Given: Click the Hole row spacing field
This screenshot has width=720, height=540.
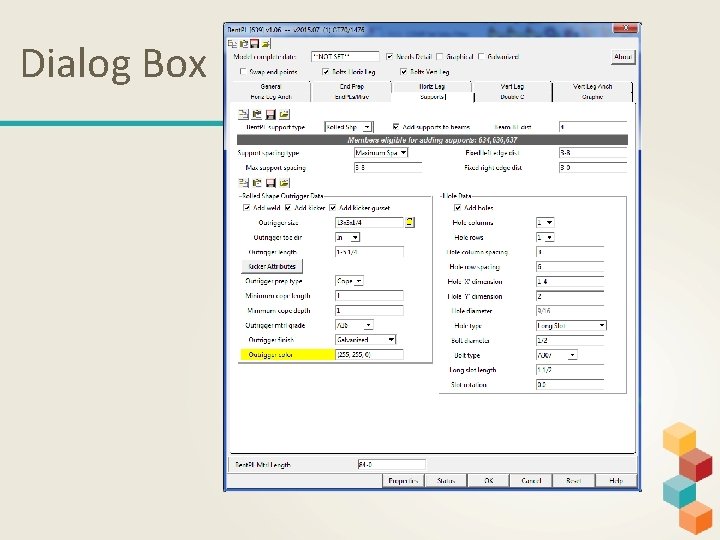Looking at the screenshot, I should pyautogui.click(x=570, y=266).
